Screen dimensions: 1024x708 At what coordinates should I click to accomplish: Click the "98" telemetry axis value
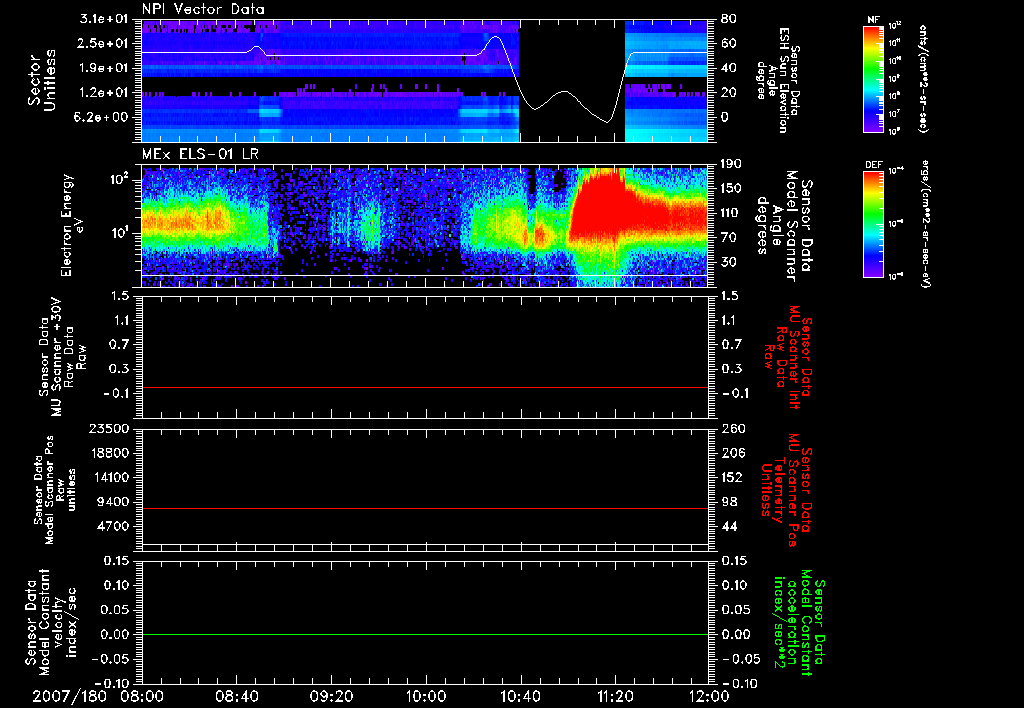pos(728,502)
